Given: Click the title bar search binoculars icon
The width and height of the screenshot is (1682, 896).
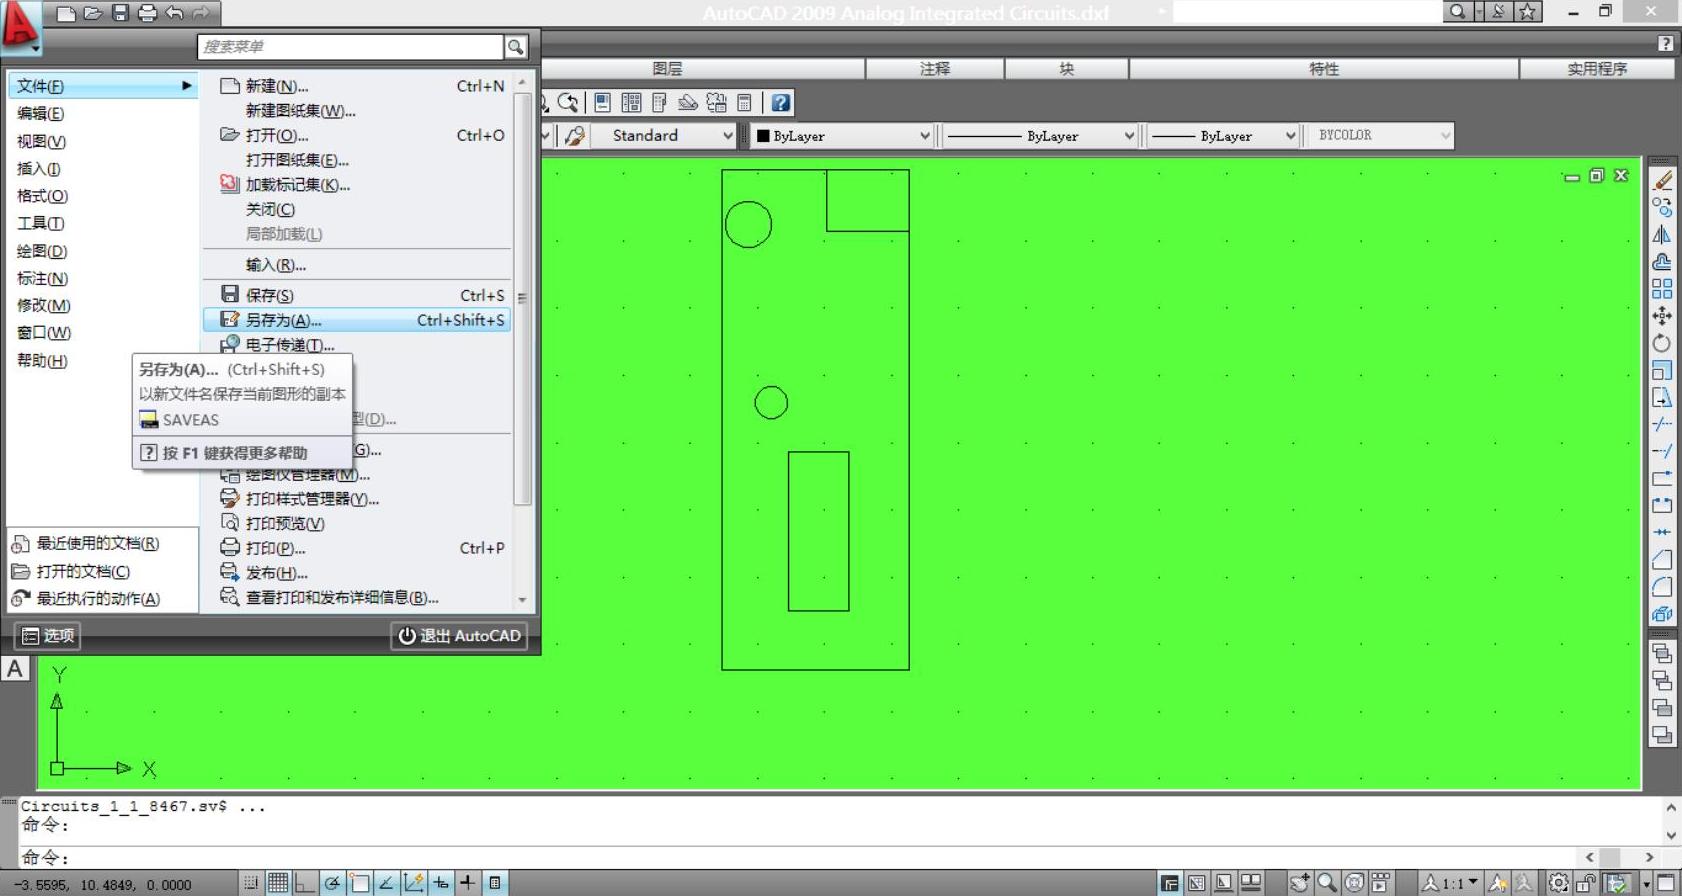Looking at the screenshot, I should click(1457, 11).
